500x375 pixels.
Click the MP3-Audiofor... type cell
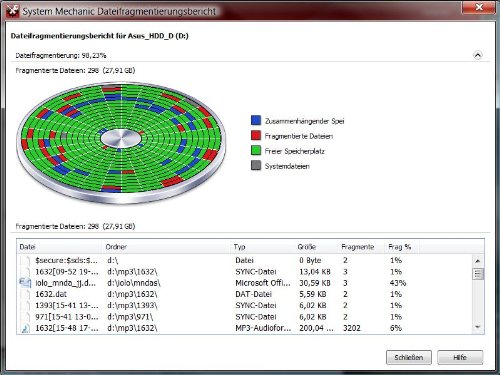(x=263, y=328)
